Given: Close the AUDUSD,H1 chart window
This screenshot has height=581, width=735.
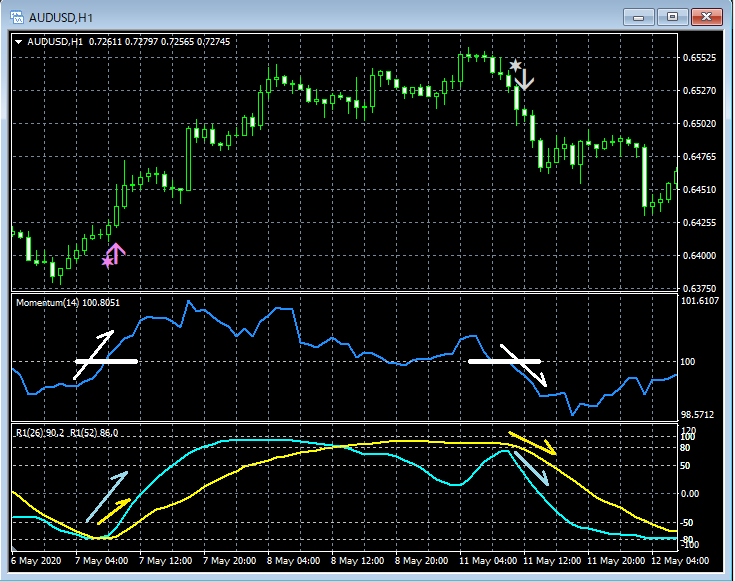Looking at the screenshot, I should tap(706, 17).
